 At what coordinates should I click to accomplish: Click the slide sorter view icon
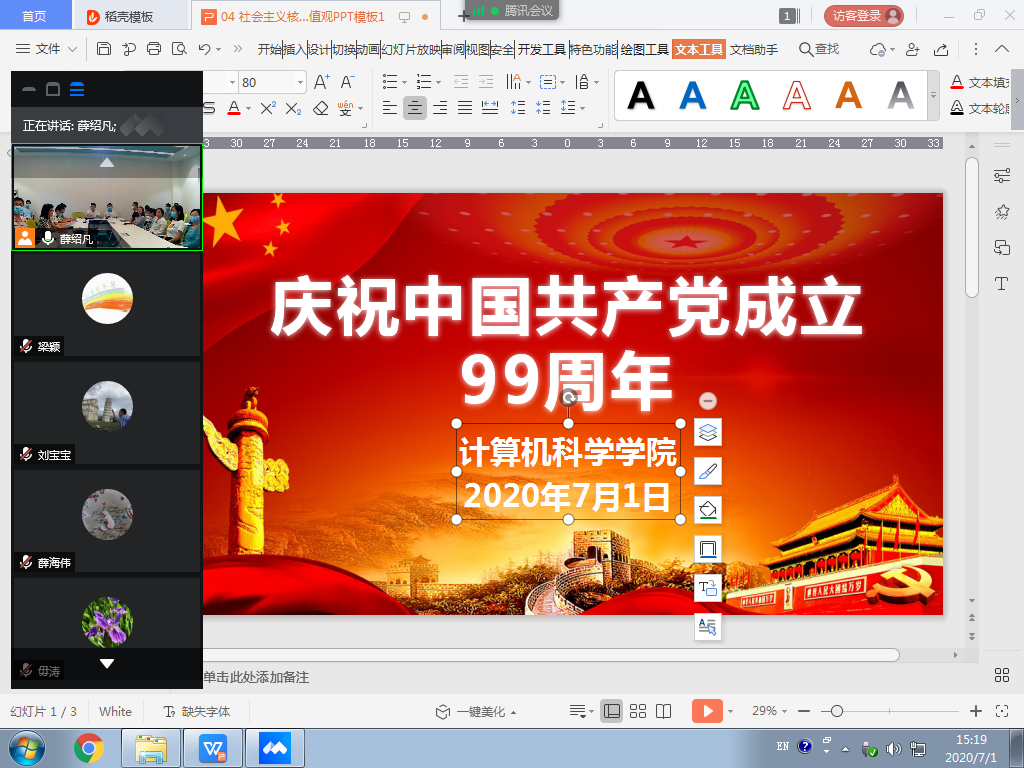point(638,711)
